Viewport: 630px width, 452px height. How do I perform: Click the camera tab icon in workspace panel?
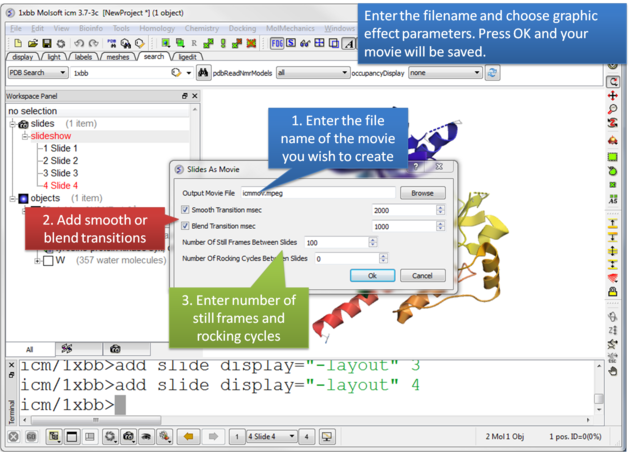[116, 349]
